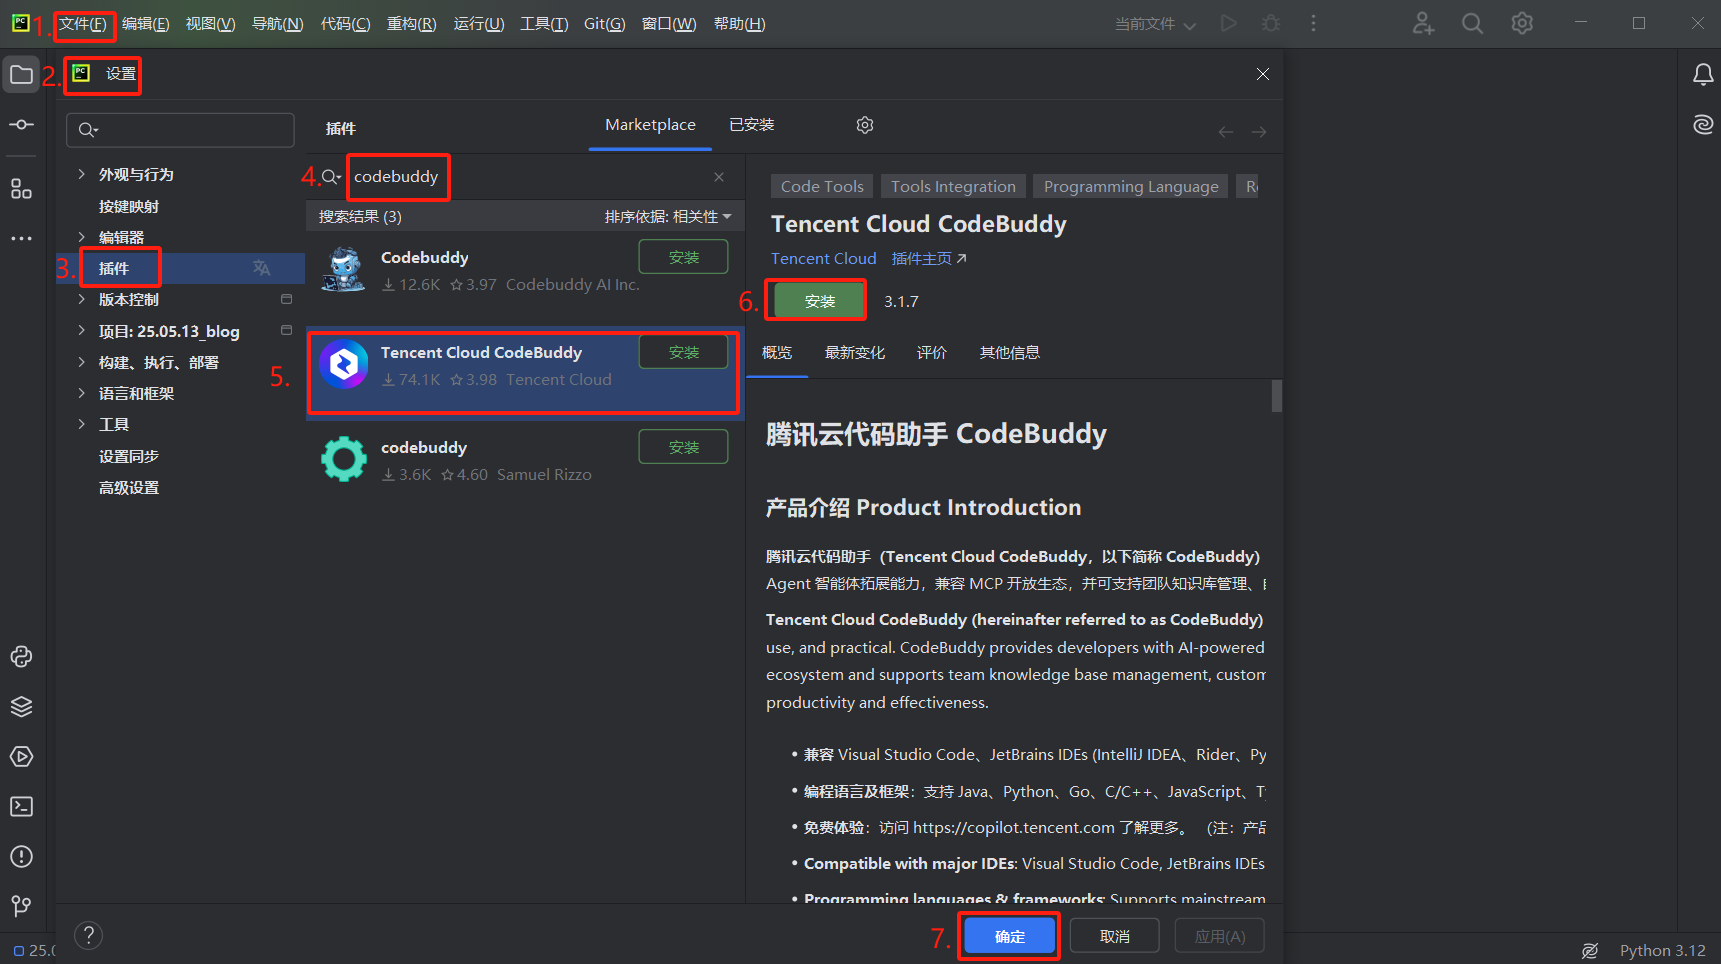Expand the 项目: 25.05.13_blog node
The height and width of the screenshot is (964, 1721).
pyautogui.click(x=81, y=331)
